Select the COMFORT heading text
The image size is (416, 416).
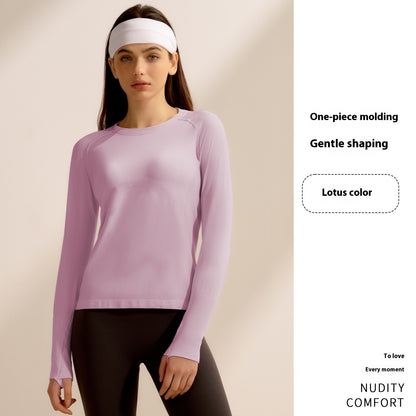click(x=375, y=403)
